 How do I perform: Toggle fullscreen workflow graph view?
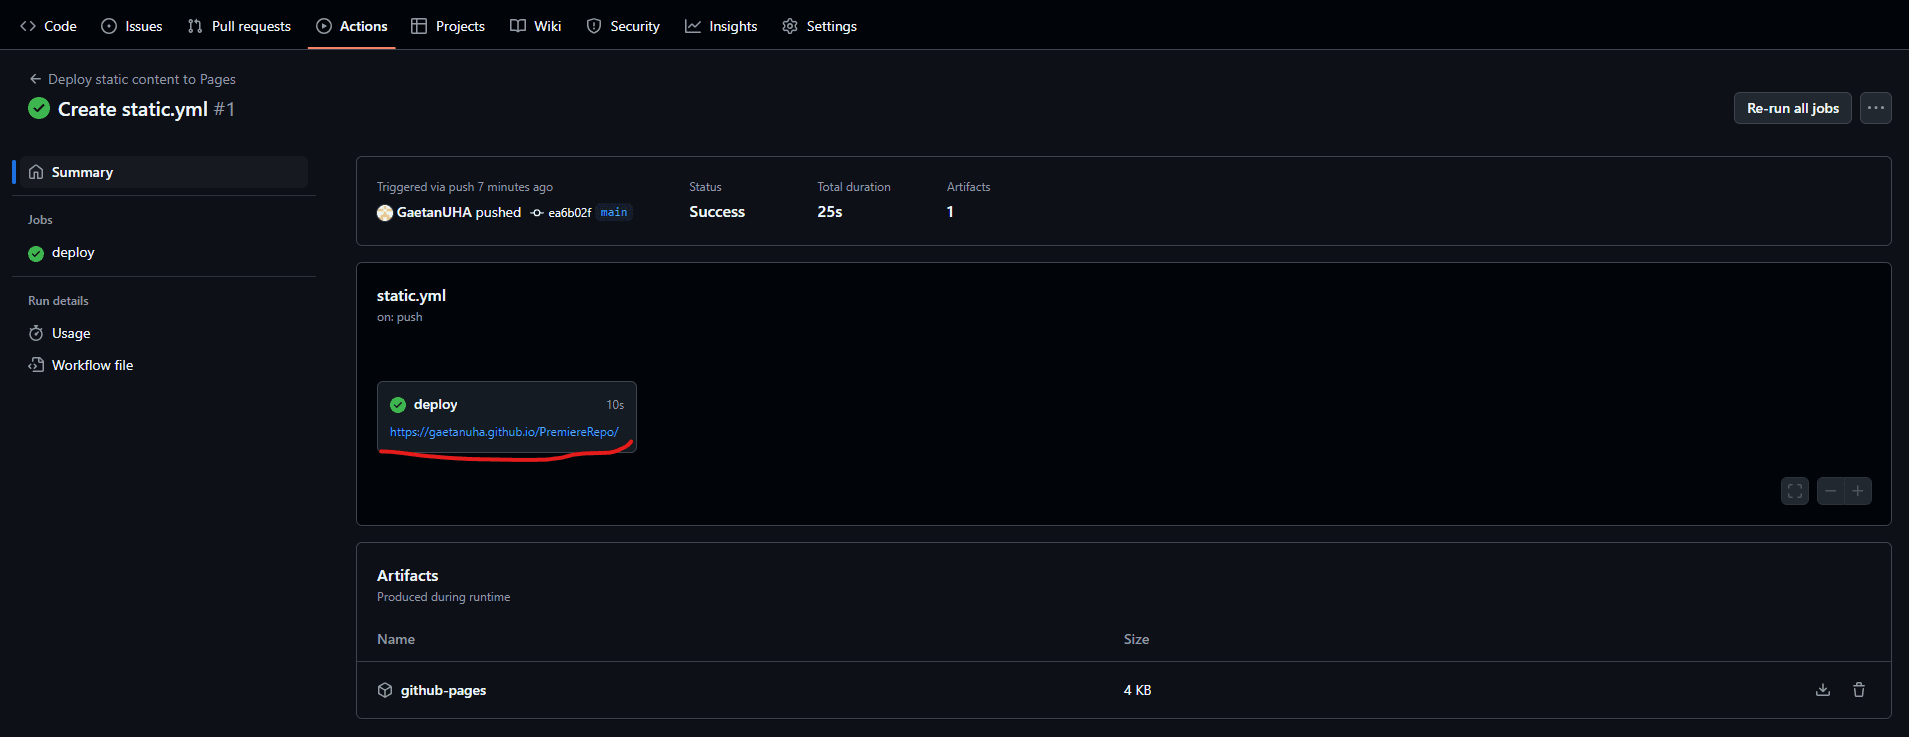click(x=1795, y=491)
